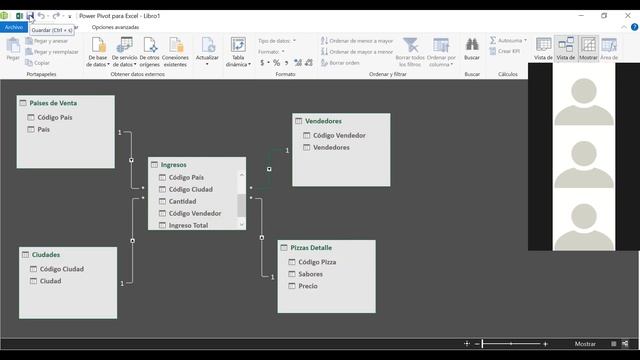Open Conexiones existentes
Viewport: 640px width, 360px height.
tap(175, 52)
